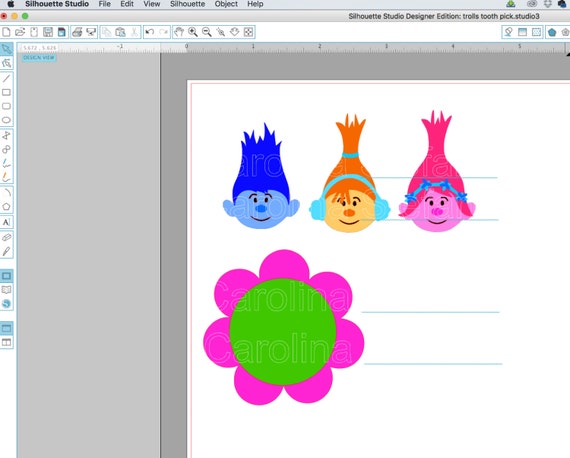Viewport: 570px width, 458px height.
Task: Click the Drag Zoom icon
Action: pyautogui.click(x=234, y=32)
